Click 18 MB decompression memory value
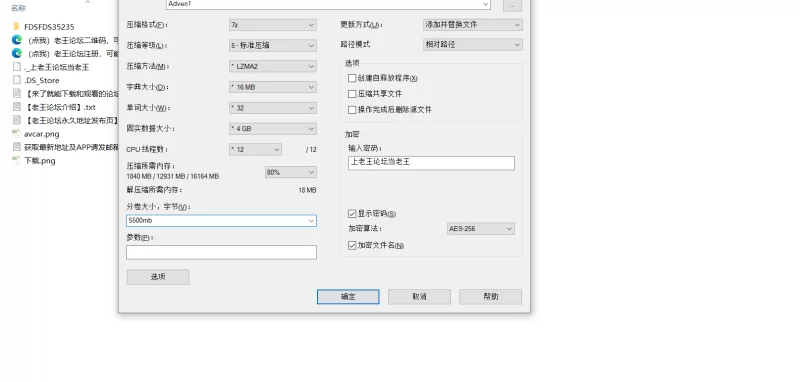This screenshot has height=382, width=800. coord(307,190)
